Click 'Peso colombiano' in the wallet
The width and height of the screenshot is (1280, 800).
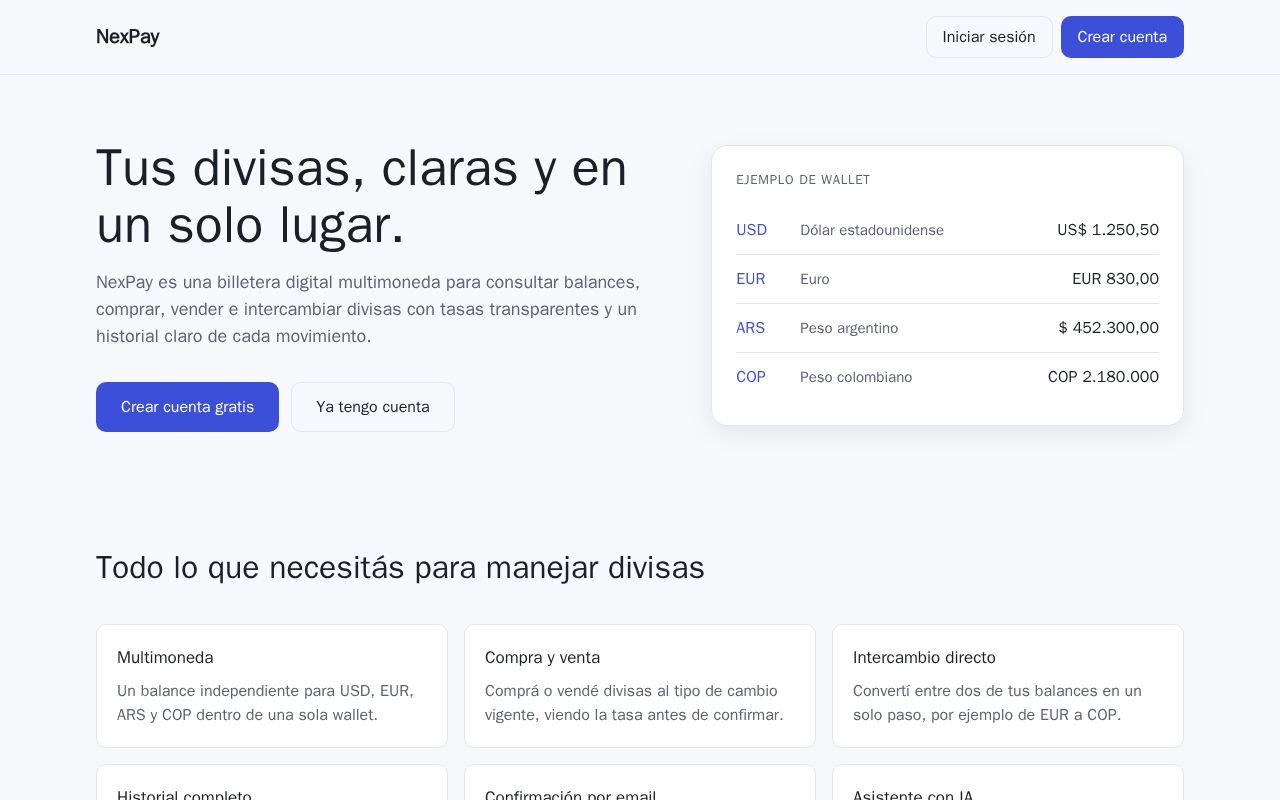click(856, 377)
